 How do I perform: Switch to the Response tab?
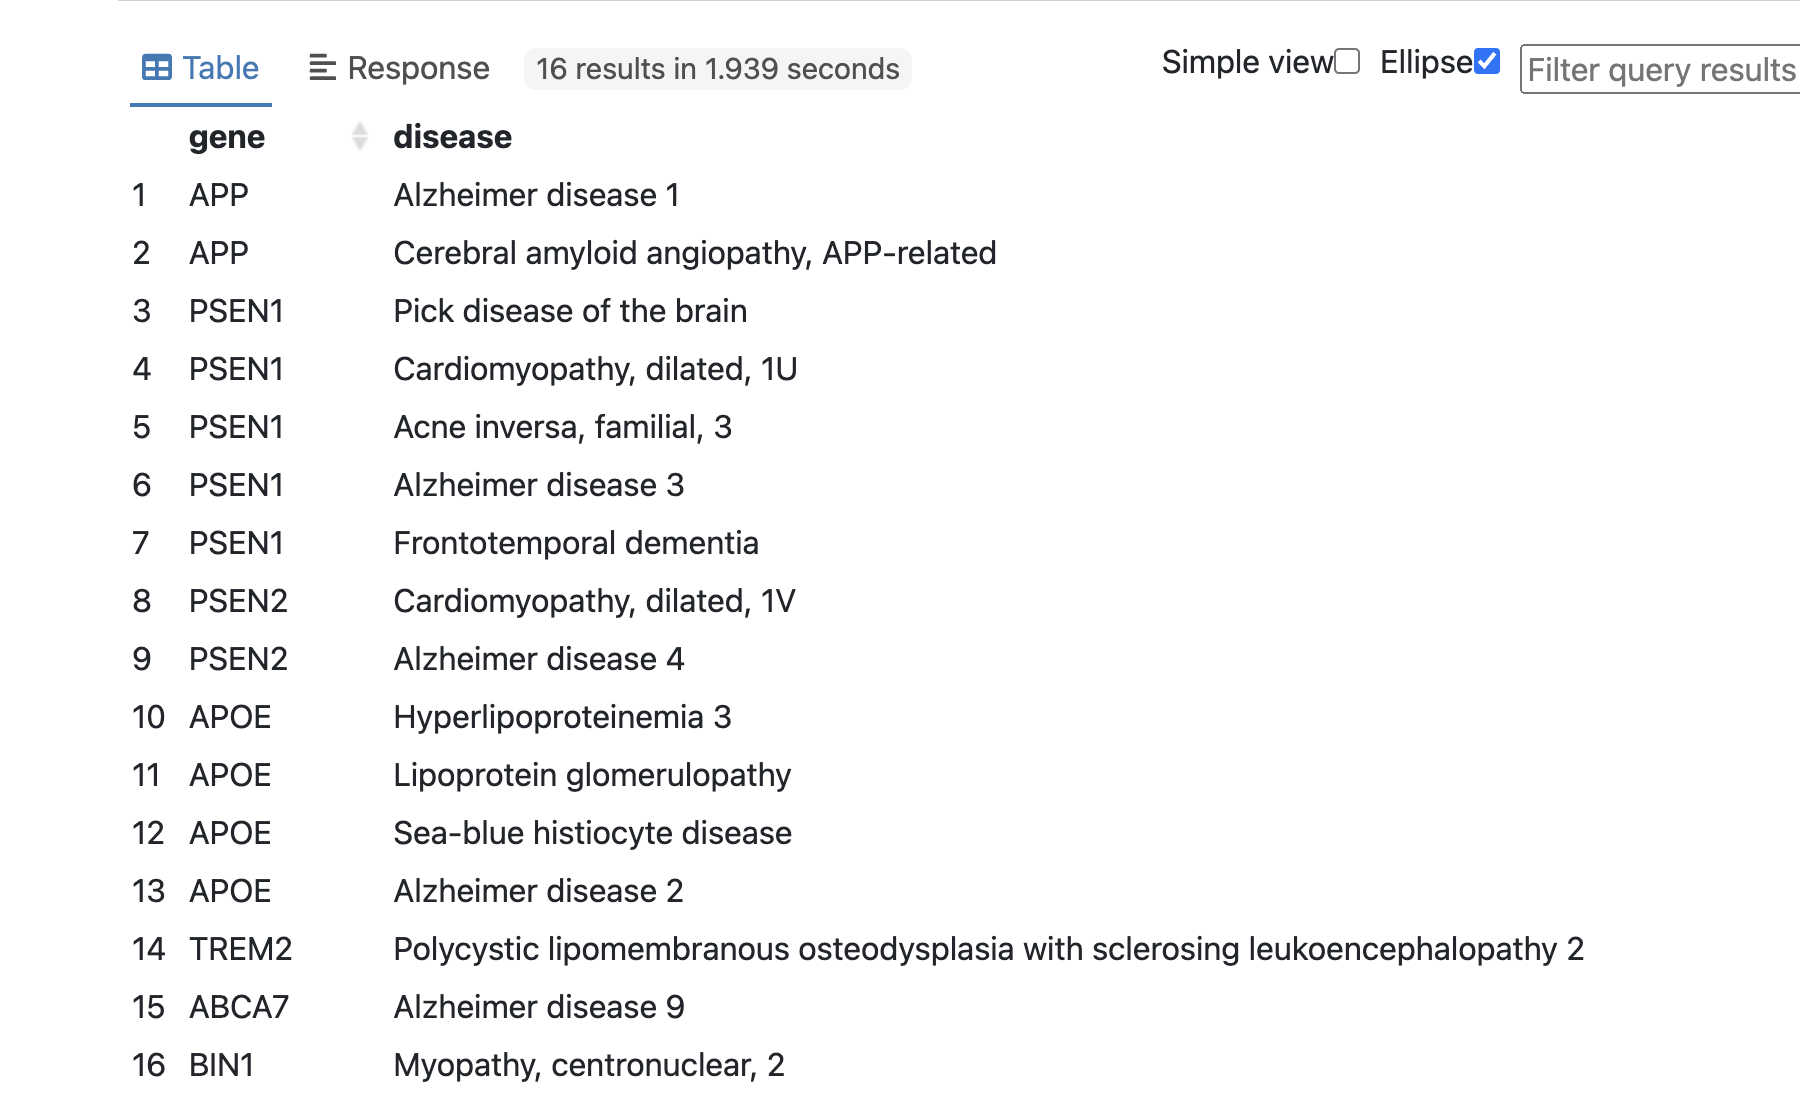click(399, 68)
